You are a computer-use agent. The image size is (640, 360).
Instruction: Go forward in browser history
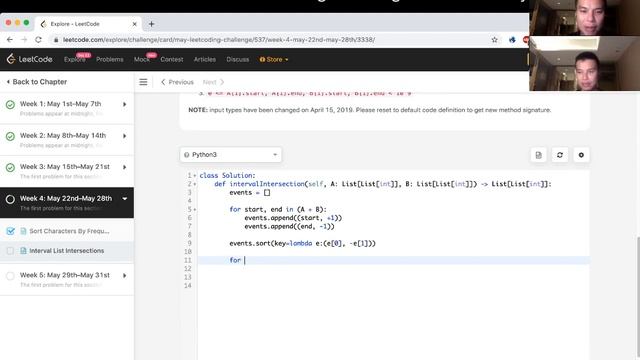coord(24,40)
